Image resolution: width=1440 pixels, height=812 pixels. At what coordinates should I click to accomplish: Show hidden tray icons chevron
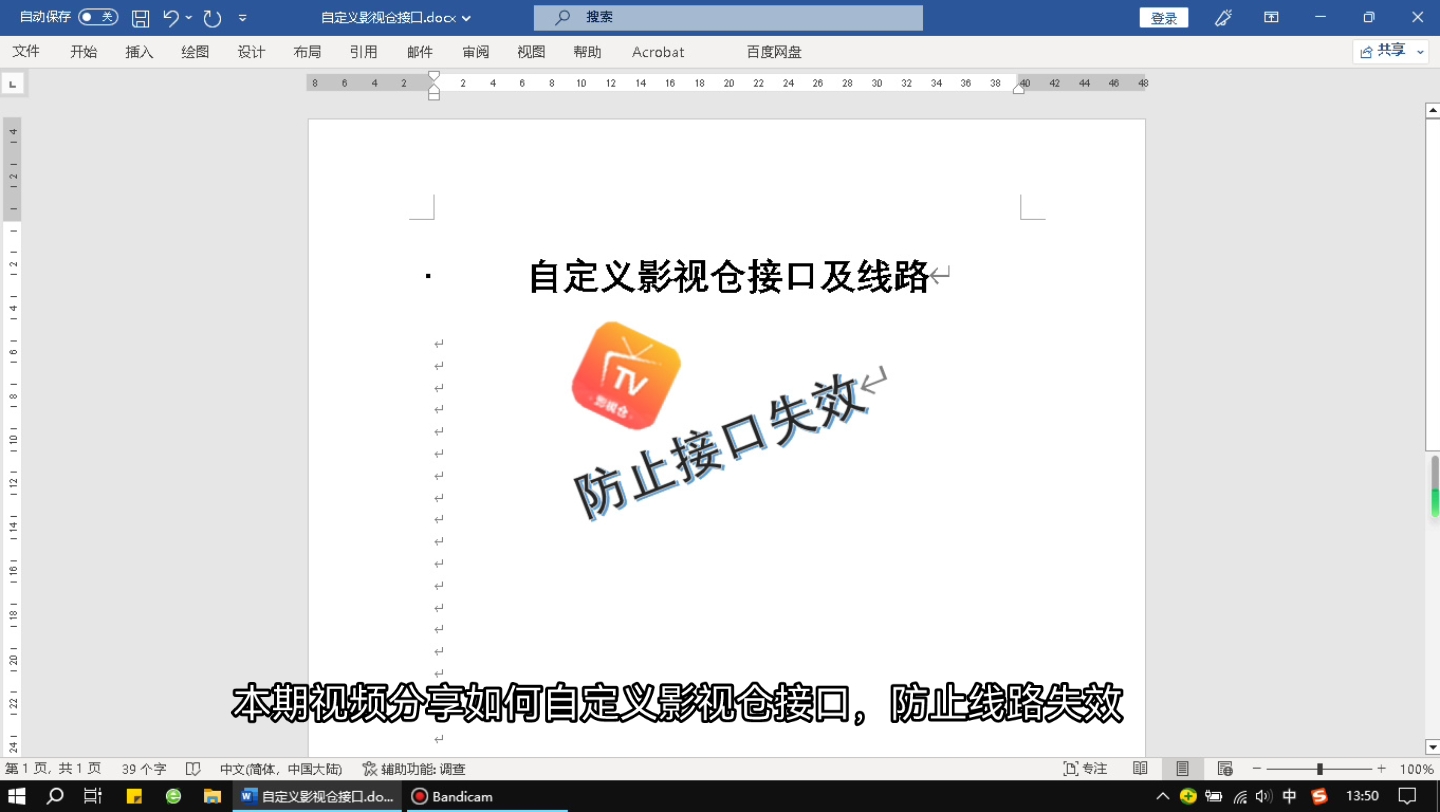(x=1162, y=797)
